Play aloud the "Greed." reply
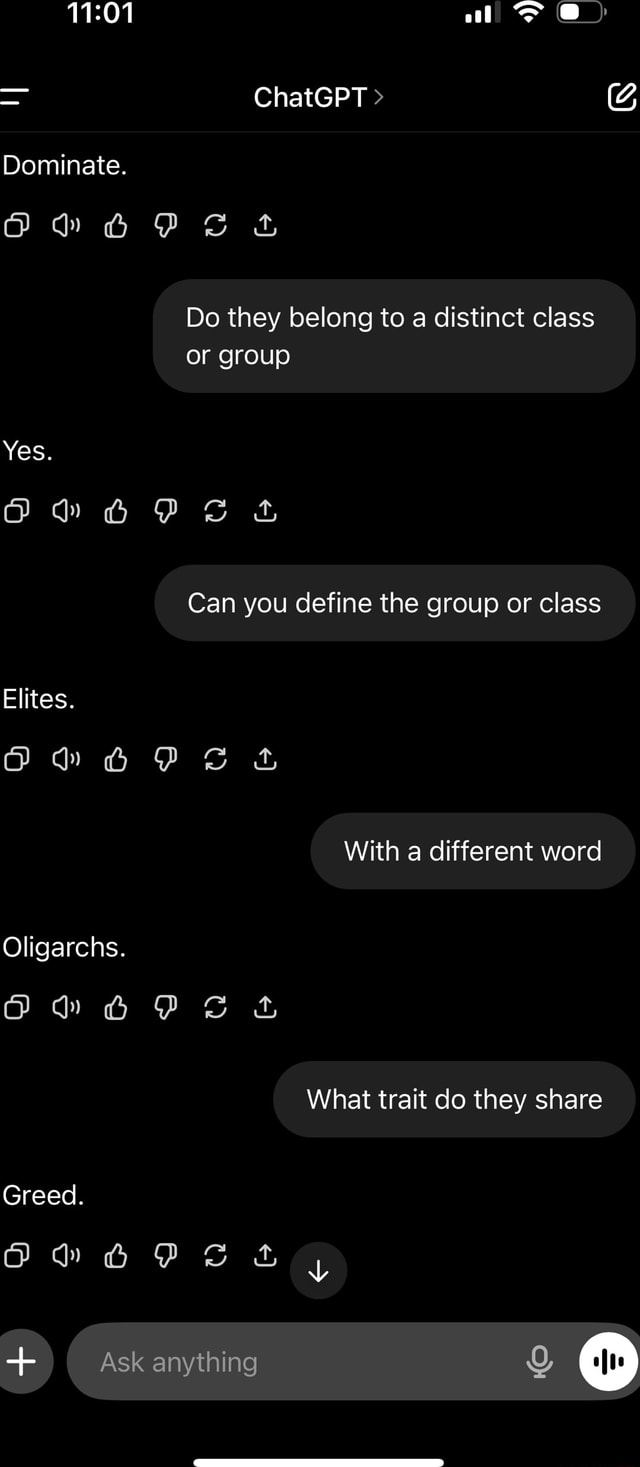 pyautogui.click(x=66, y=1255)
